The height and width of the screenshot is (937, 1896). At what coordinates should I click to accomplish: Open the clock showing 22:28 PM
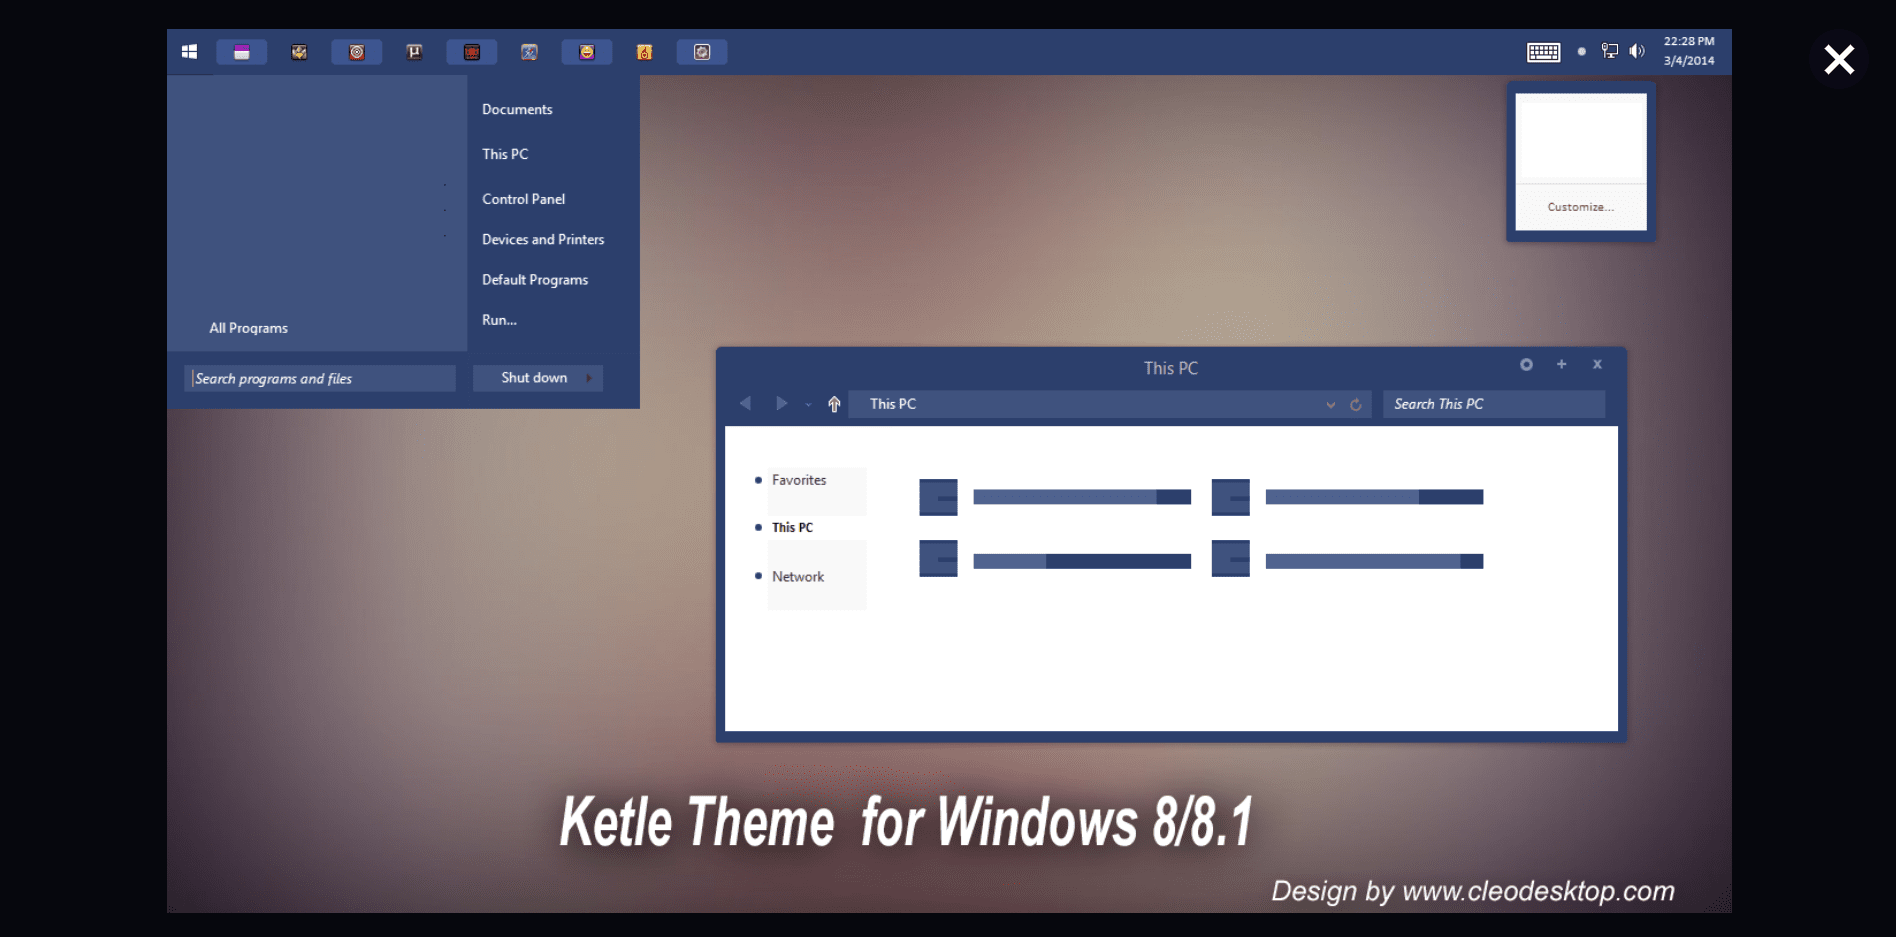tap(1689, 51)
